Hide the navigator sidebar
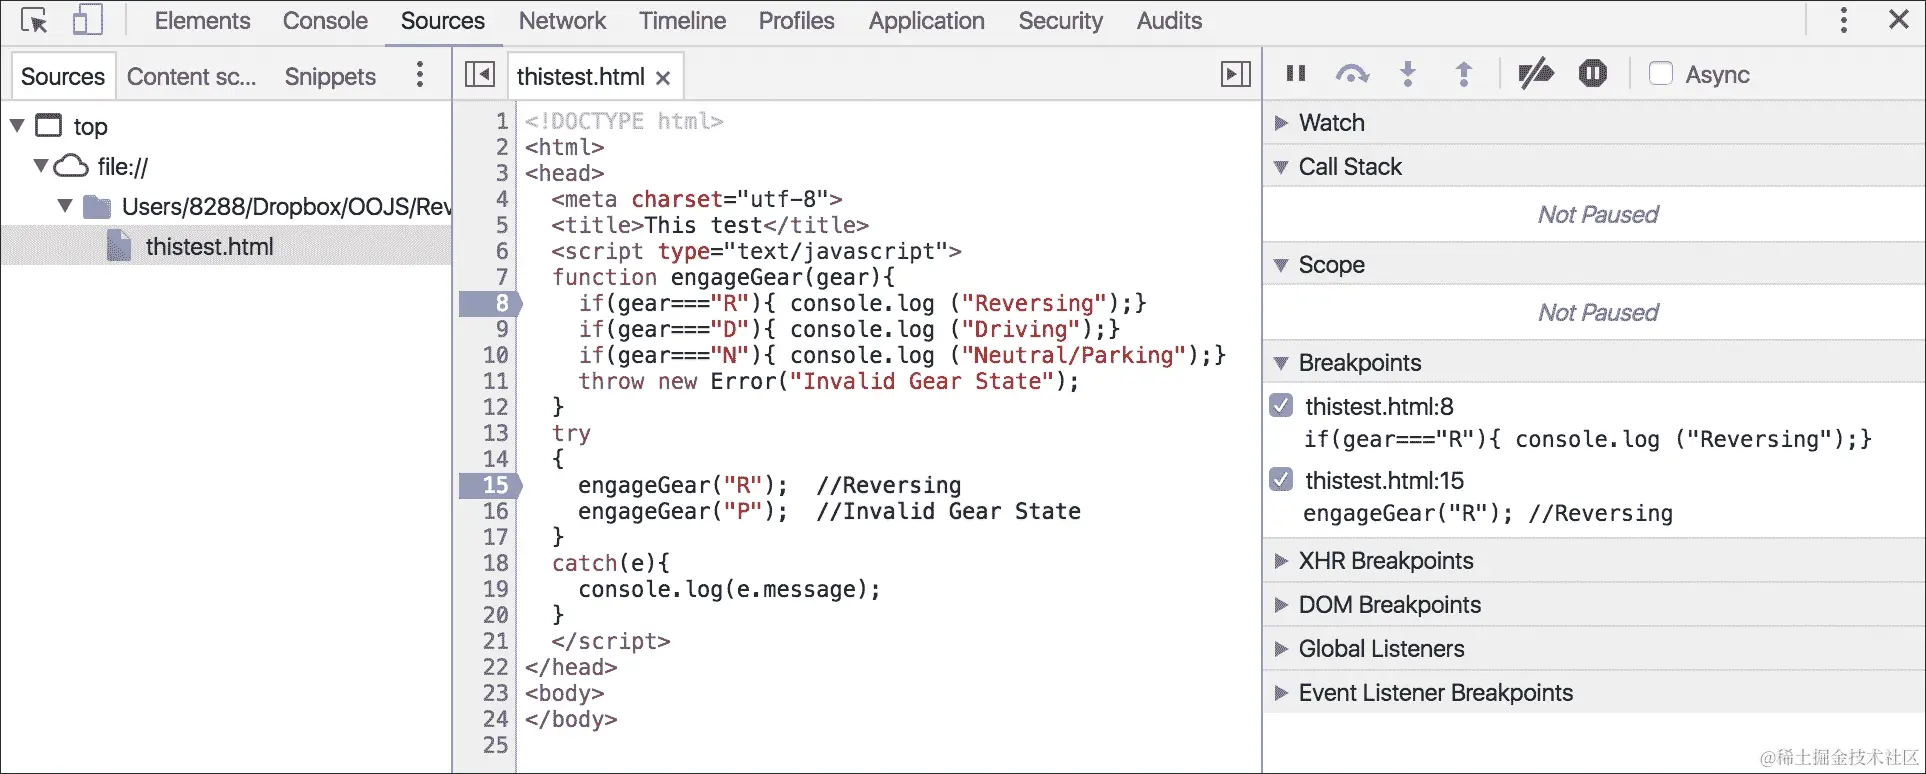 pos(480,75)
